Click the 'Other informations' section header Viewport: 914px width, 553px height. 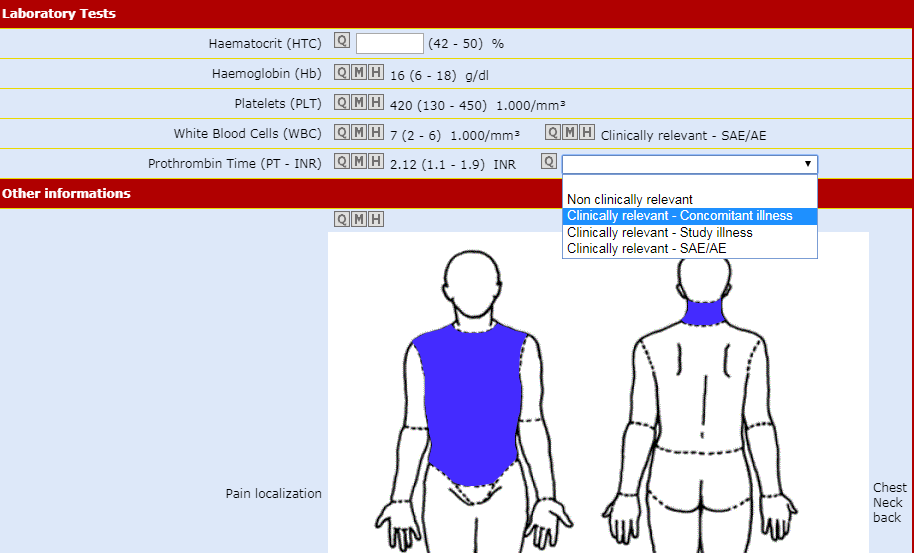pyautogui.click(x=66, y=193)
